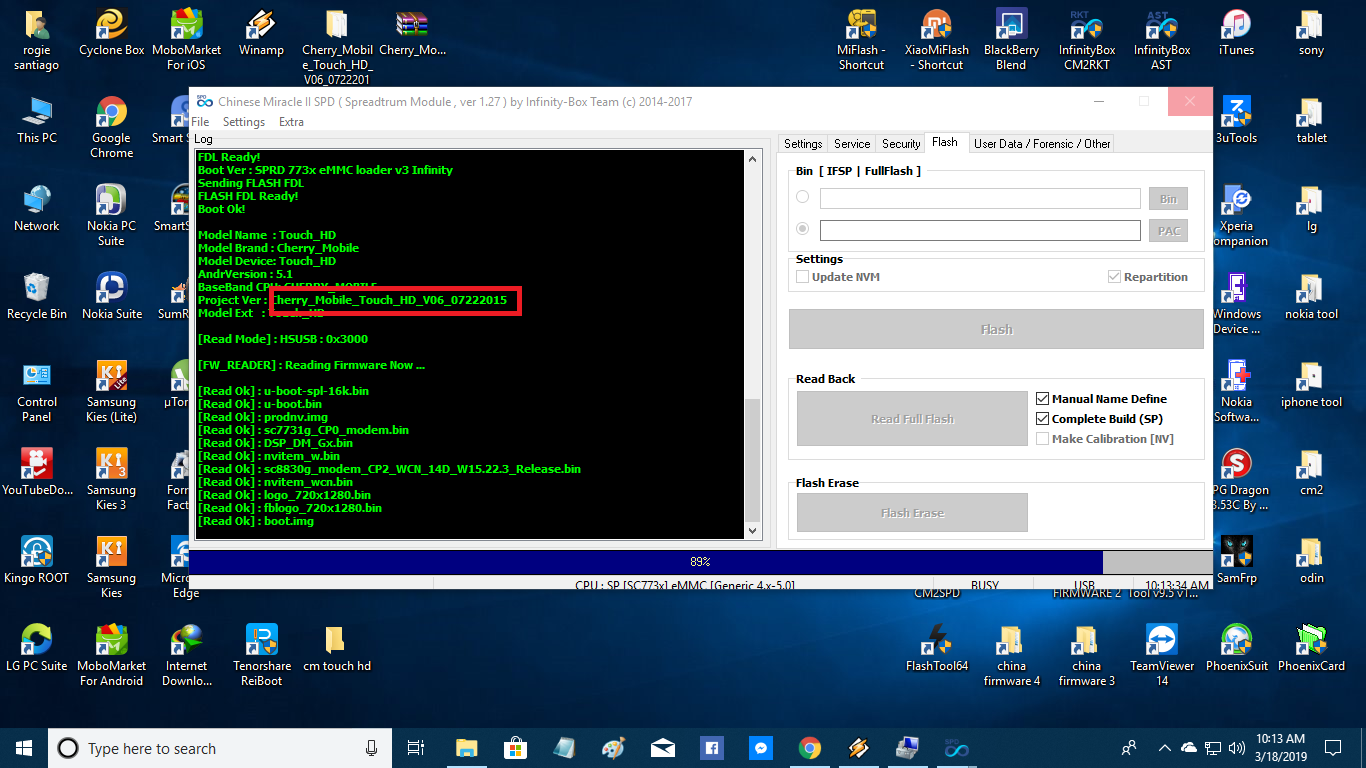Image resolution: width=1366 pixels, height=768 pixels.
Task: Launch Winamp from the desktop
Action: 261,33
